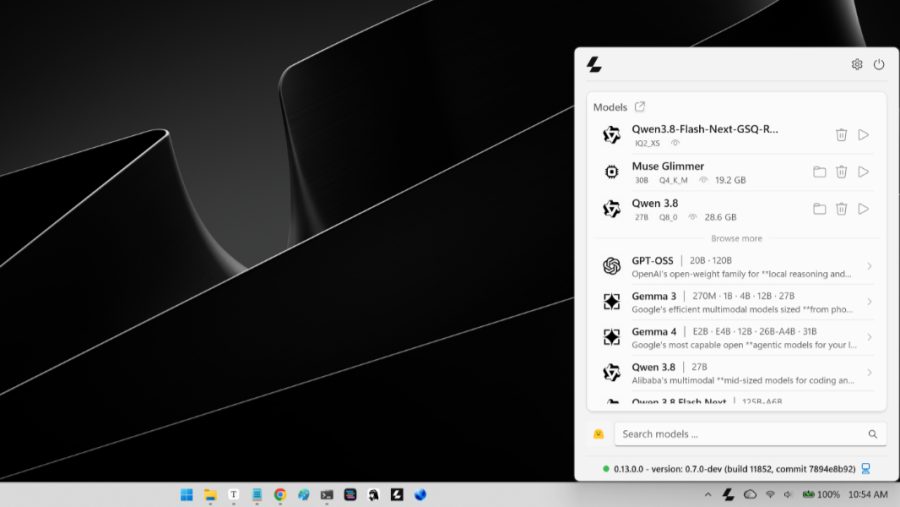Image resolution: width=900 pixels, height=507 pixels.
Task: Click the lightning bolt logo in the panel header
Action: point(594,64)
